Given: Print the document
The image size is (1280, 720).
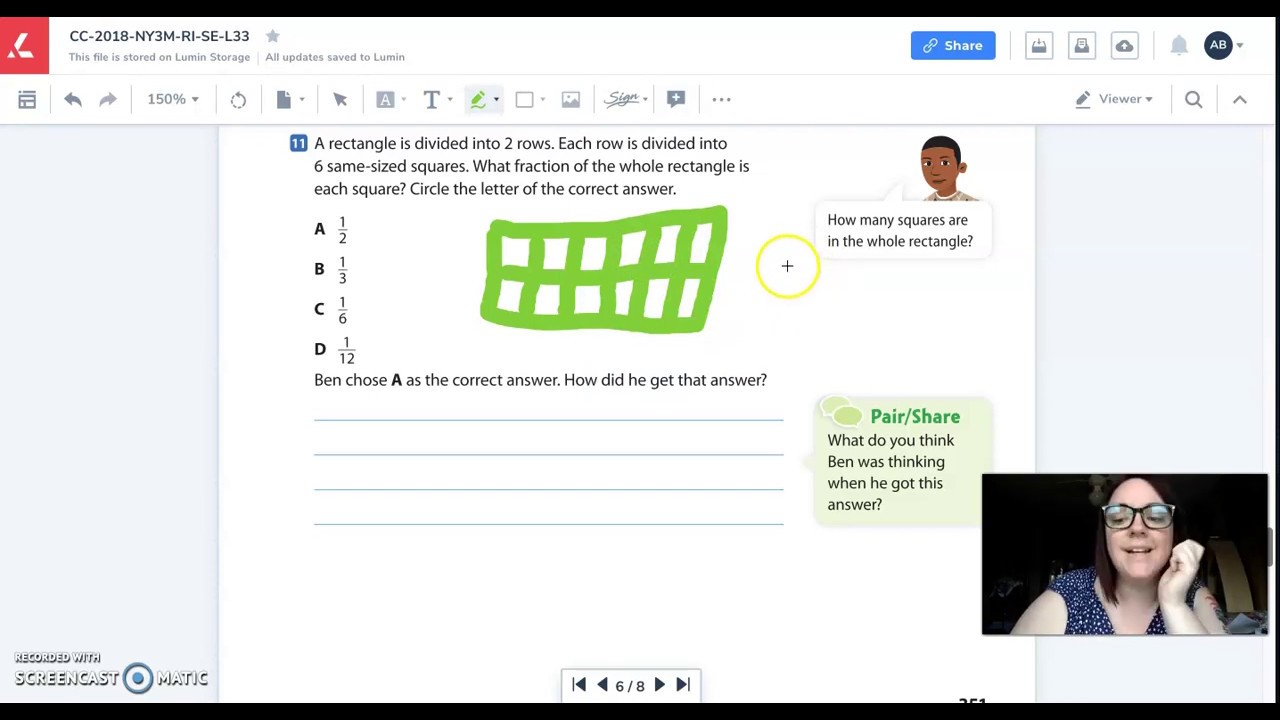Looking at the screenshot, I should (x=1081, y=45).
